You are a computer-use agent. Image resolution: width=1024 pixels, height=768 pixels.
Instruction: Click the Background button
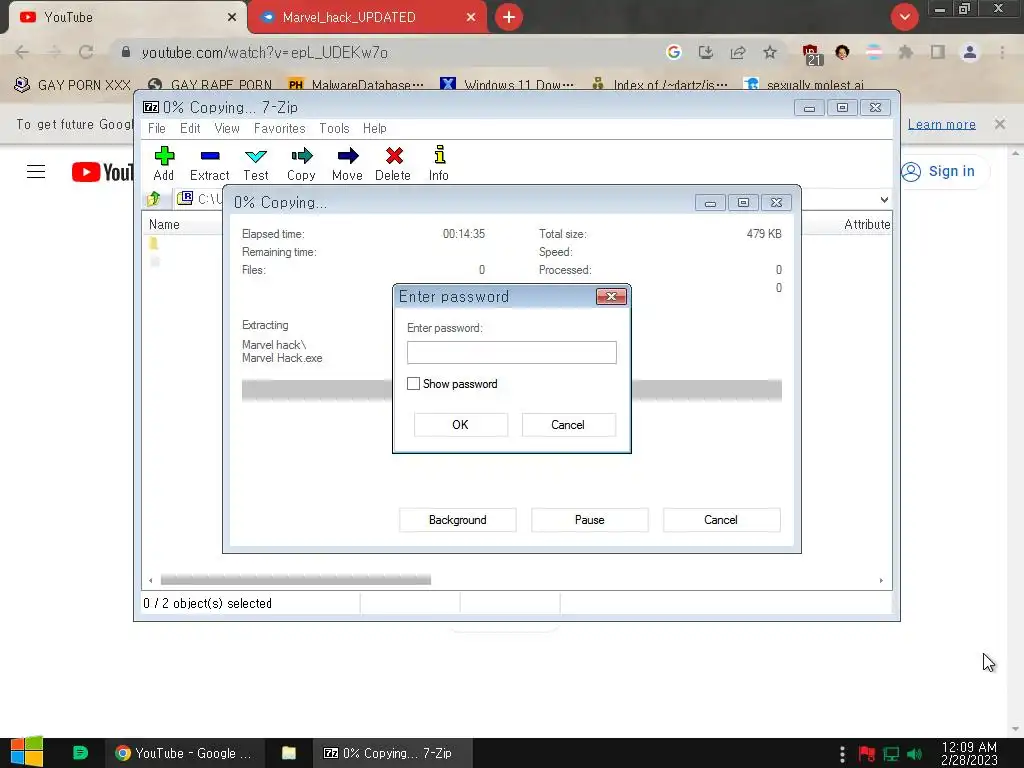coord(458,520)
